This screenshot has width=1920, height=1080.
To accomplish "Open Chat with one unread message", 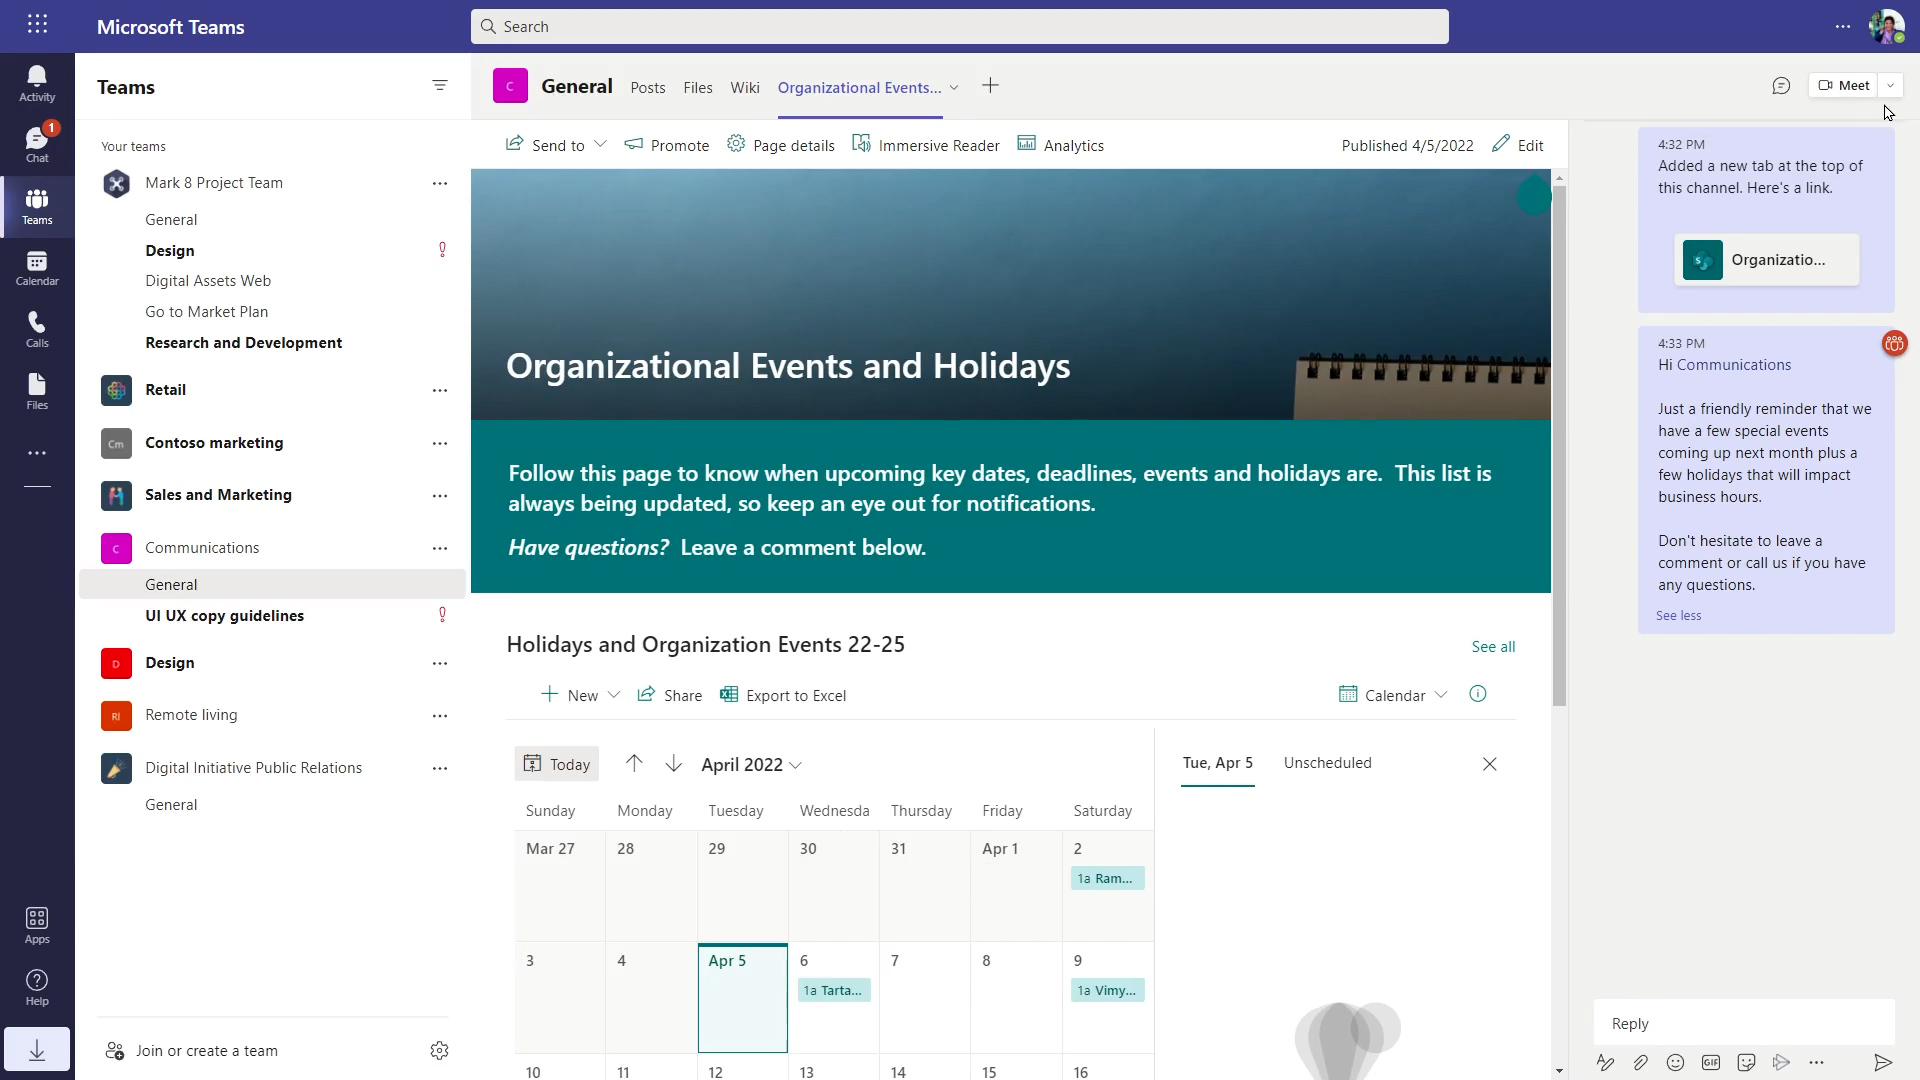I will [37, 145].
